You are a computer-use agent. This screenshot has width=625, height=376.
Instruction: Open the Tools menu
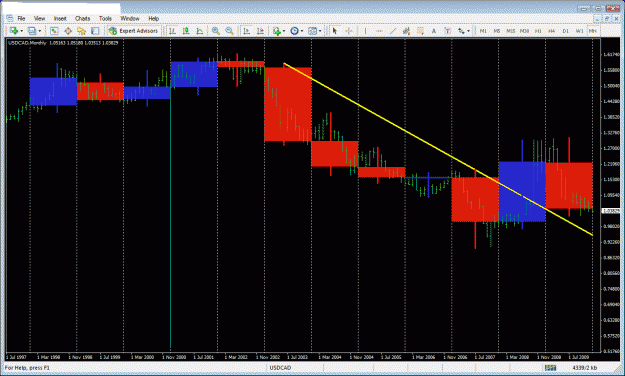coord(105,18)
